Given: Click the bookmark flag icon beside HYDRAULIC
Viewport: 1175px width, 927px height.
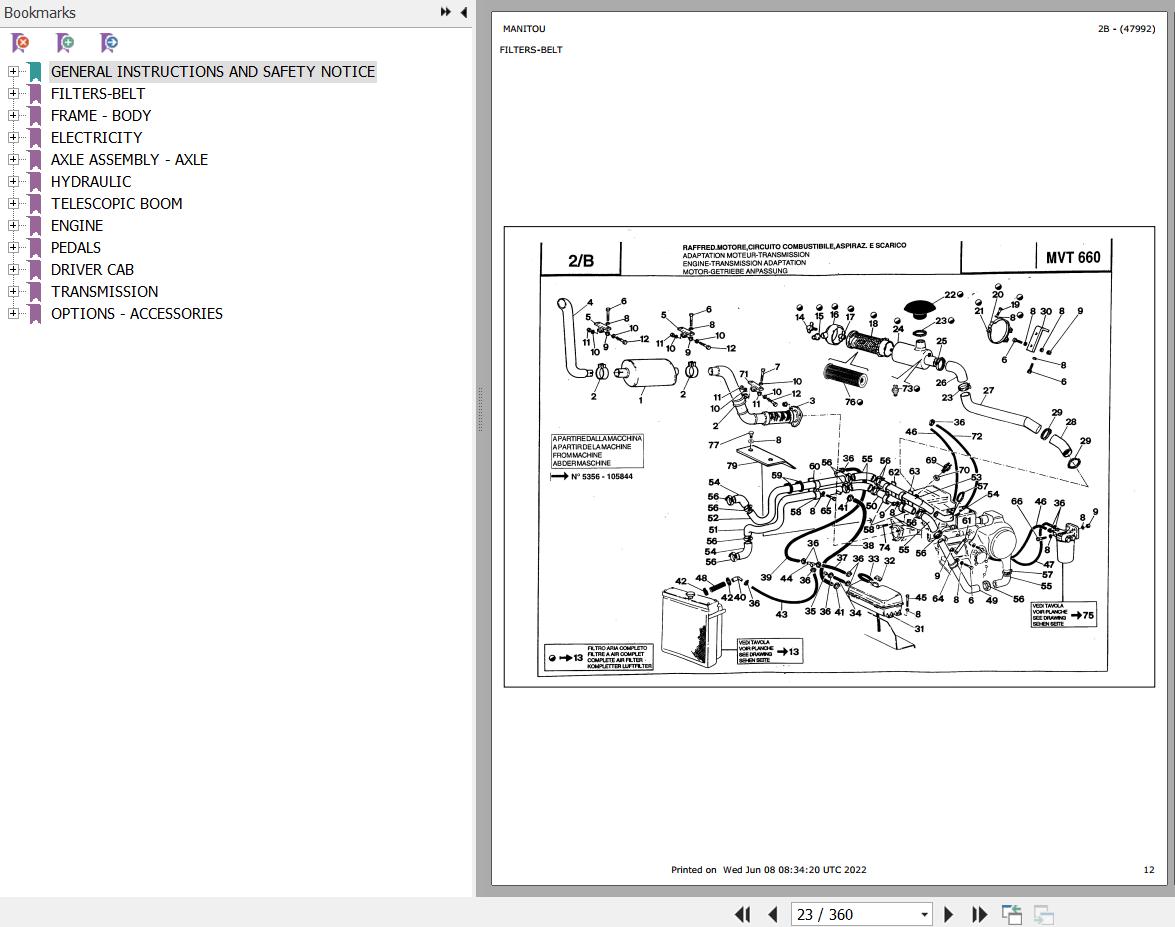Looking at the screenshot, I should point(35,181).
